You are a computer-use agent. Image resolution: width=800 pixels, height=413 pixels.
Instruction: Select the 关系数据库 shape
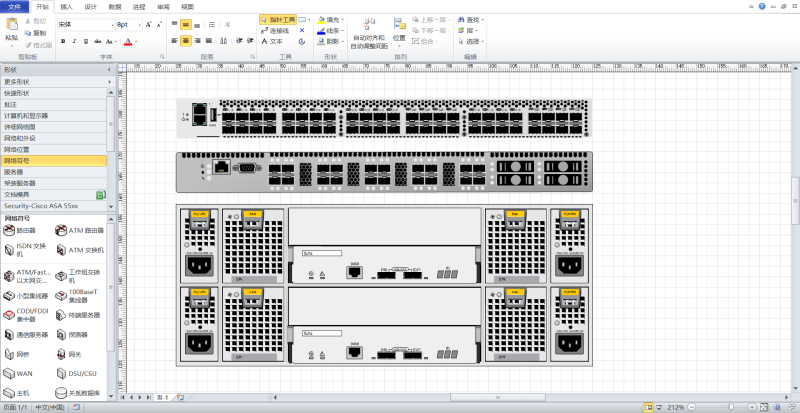[78, 393]
